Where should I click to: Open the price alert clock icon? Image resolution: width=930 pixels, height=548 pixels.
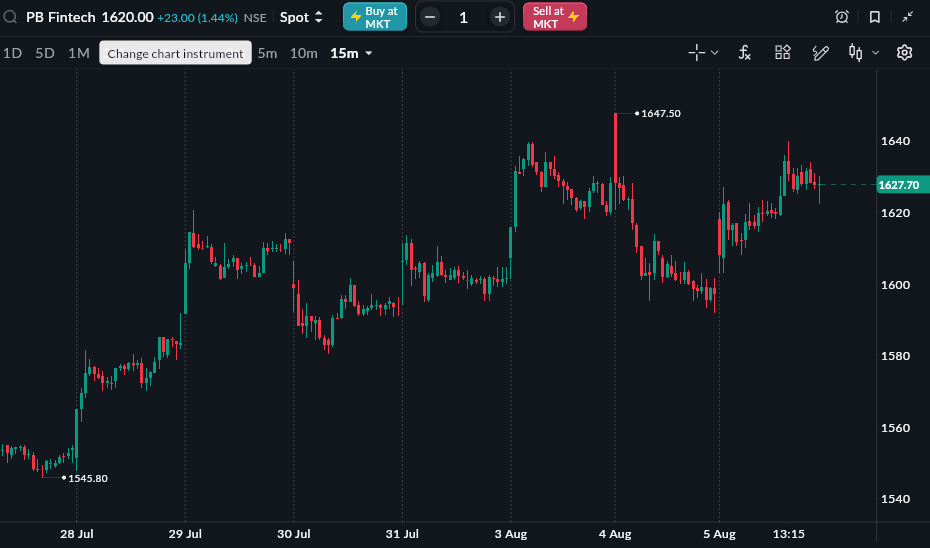842,17
